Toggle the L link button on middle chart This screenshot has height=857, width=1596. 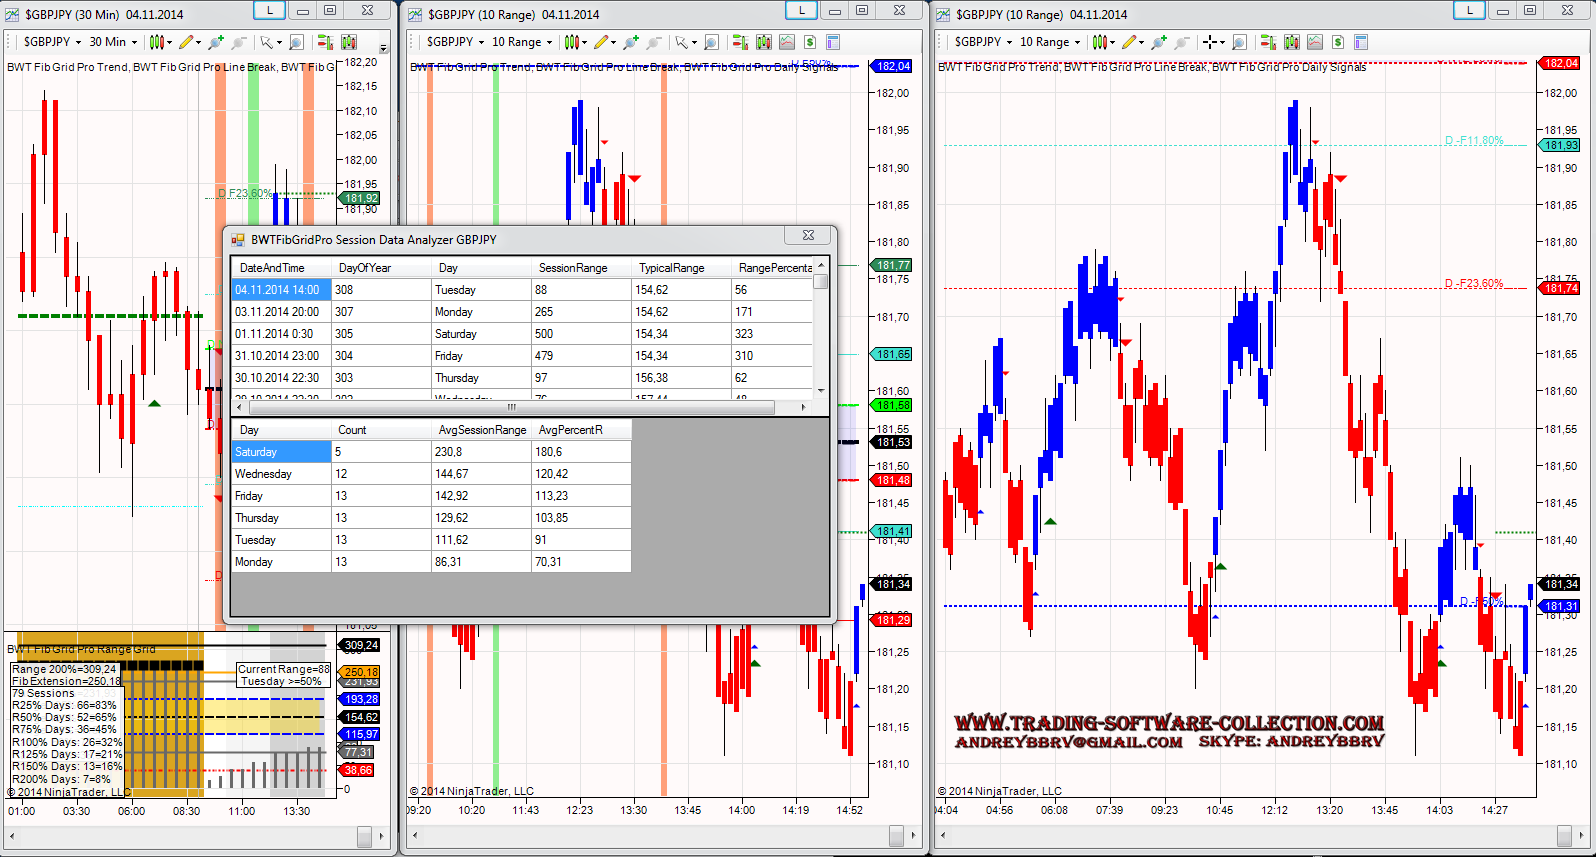(x=801, y=10)
